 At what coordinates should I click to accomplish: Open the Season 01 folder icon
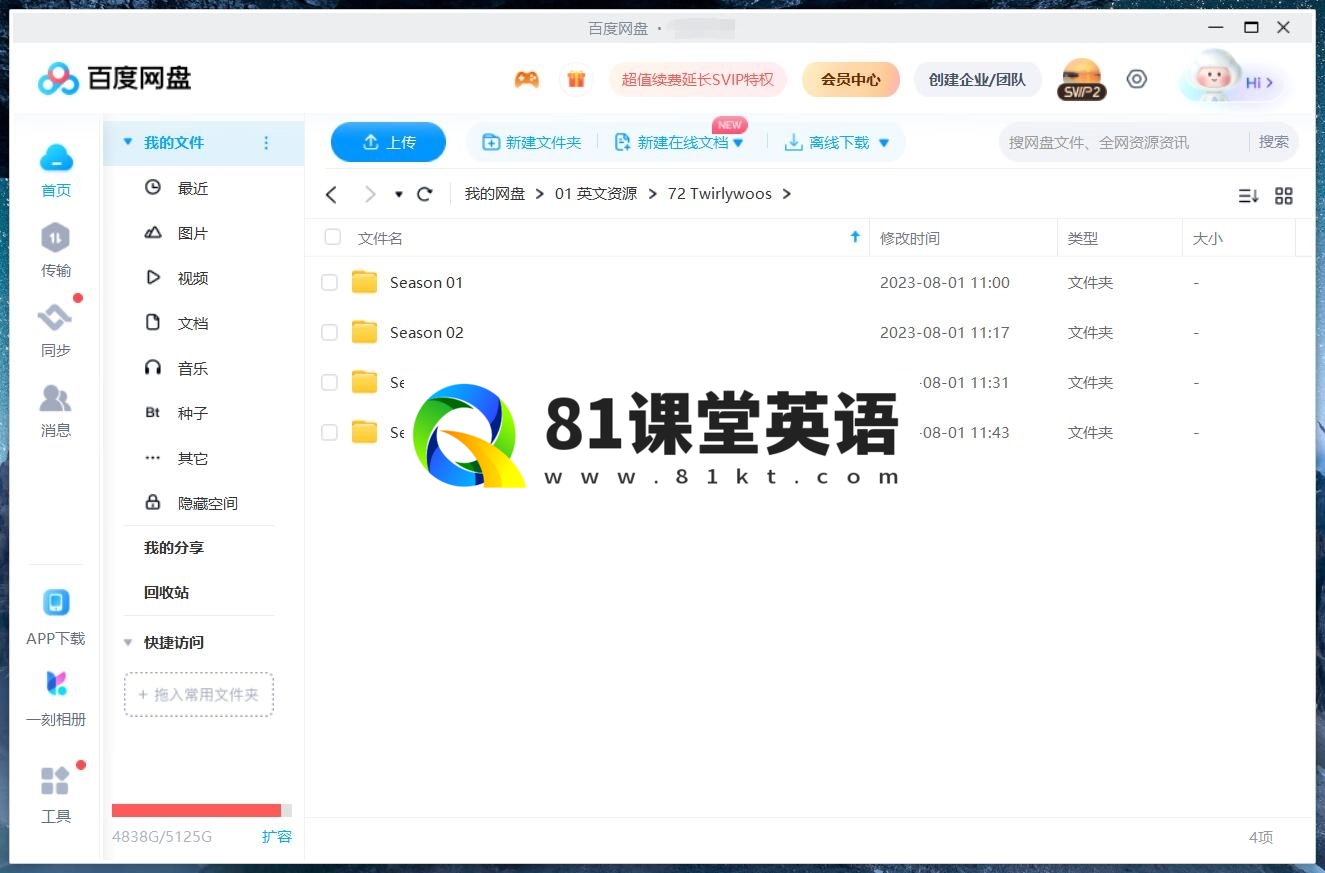(365, 282)
